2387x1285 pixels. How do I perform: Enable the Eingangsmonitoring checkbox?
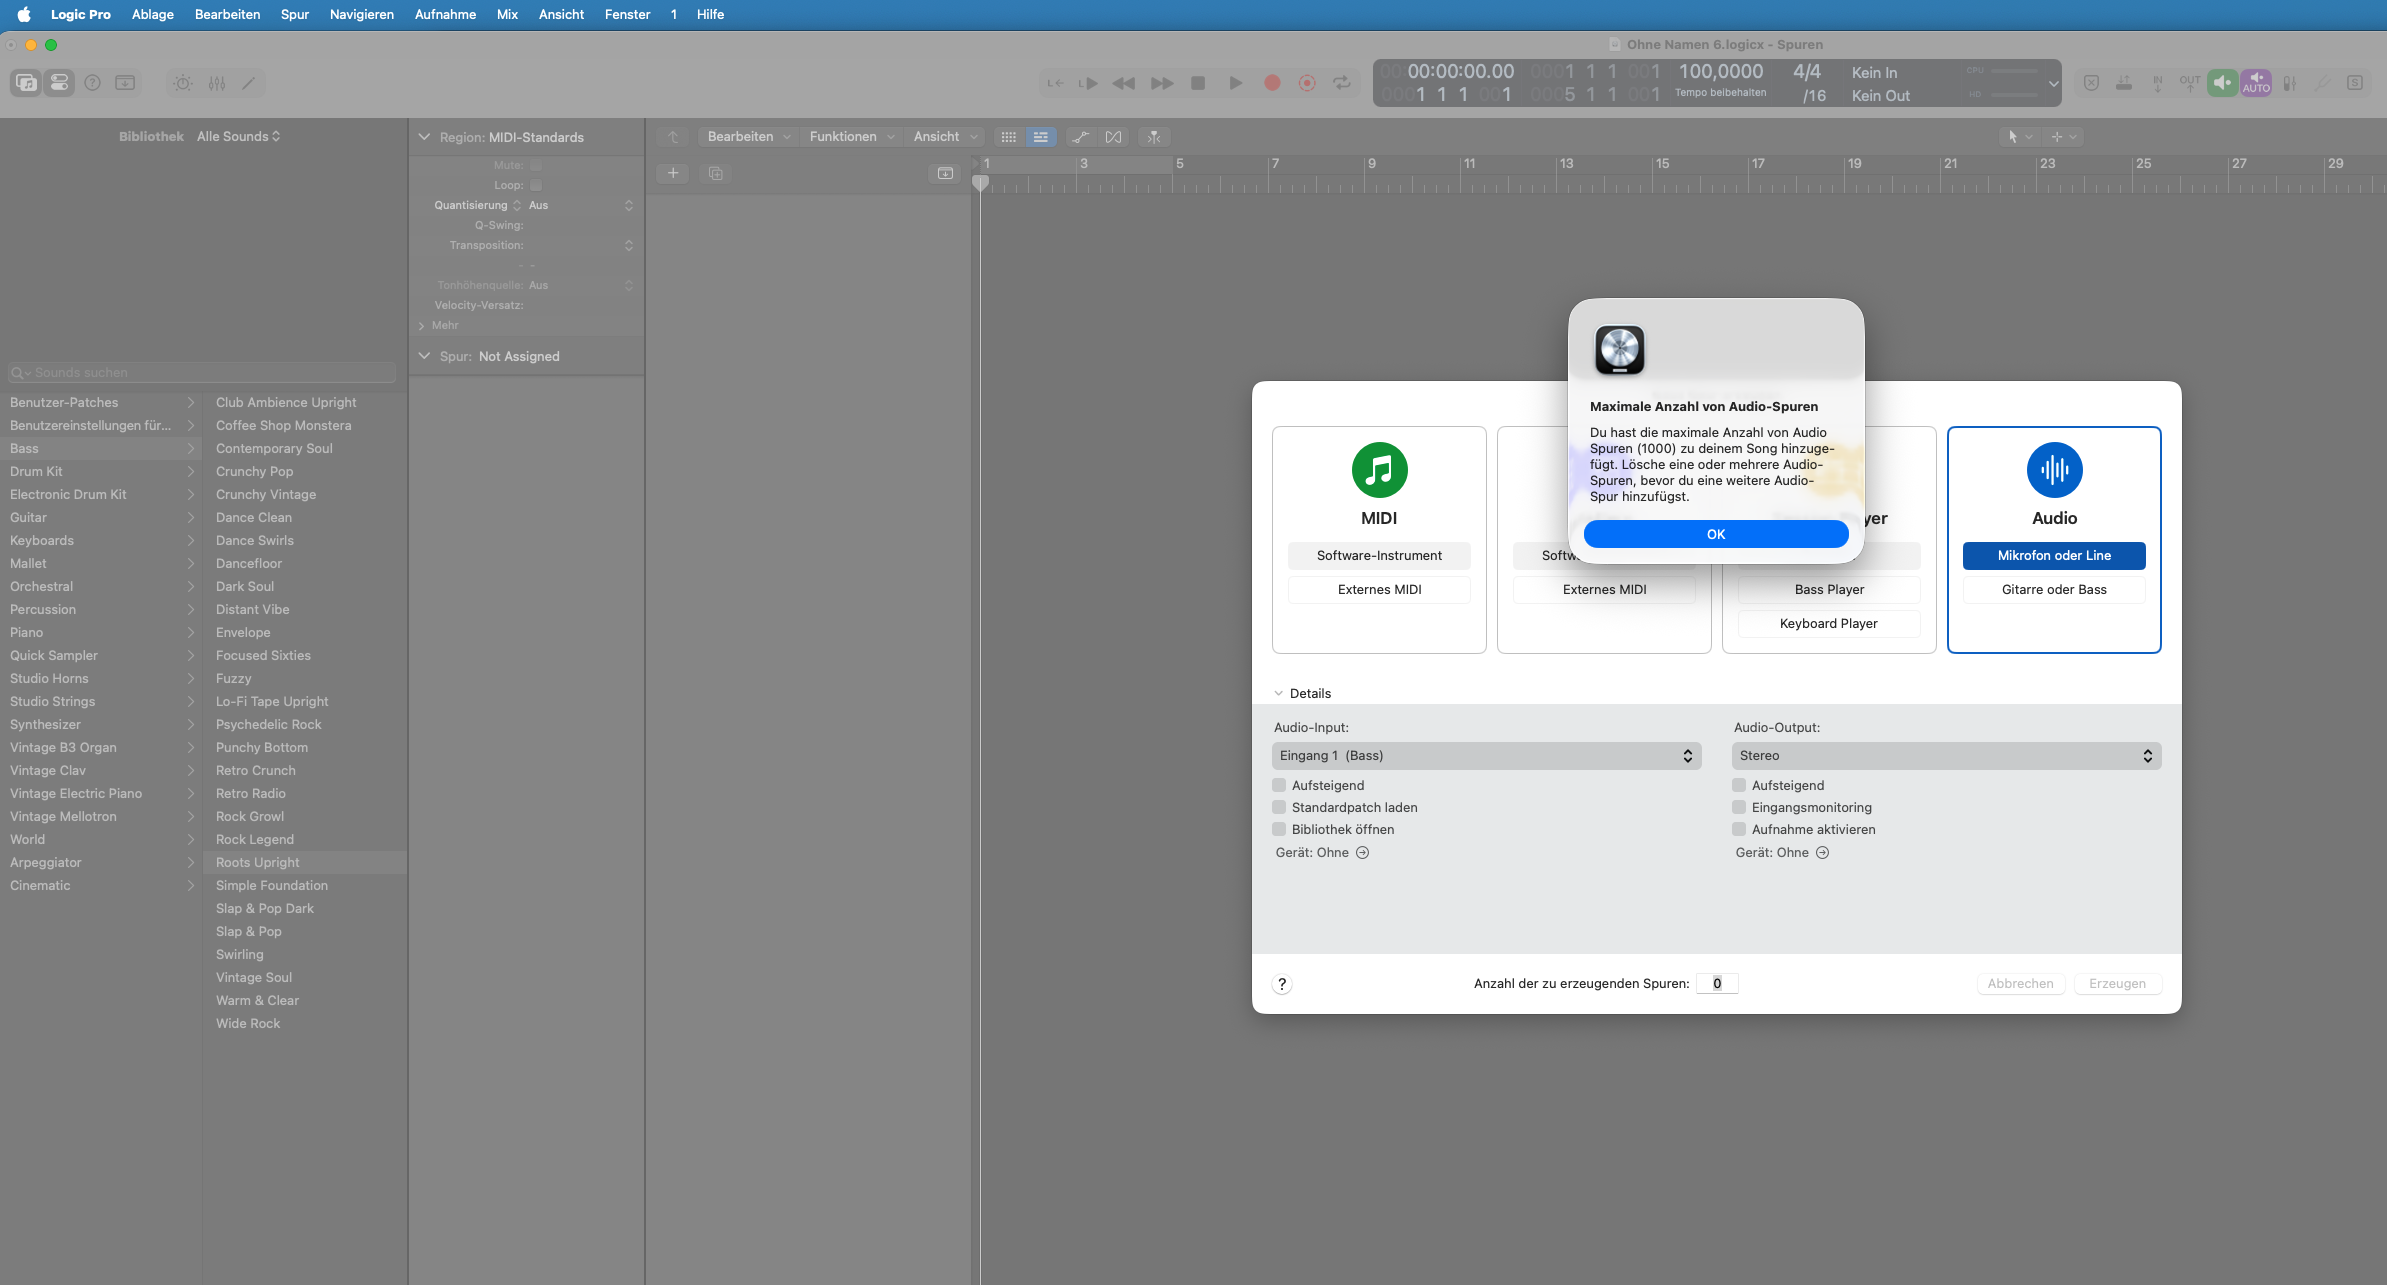pyautogui.click(x=1739, y=807)
